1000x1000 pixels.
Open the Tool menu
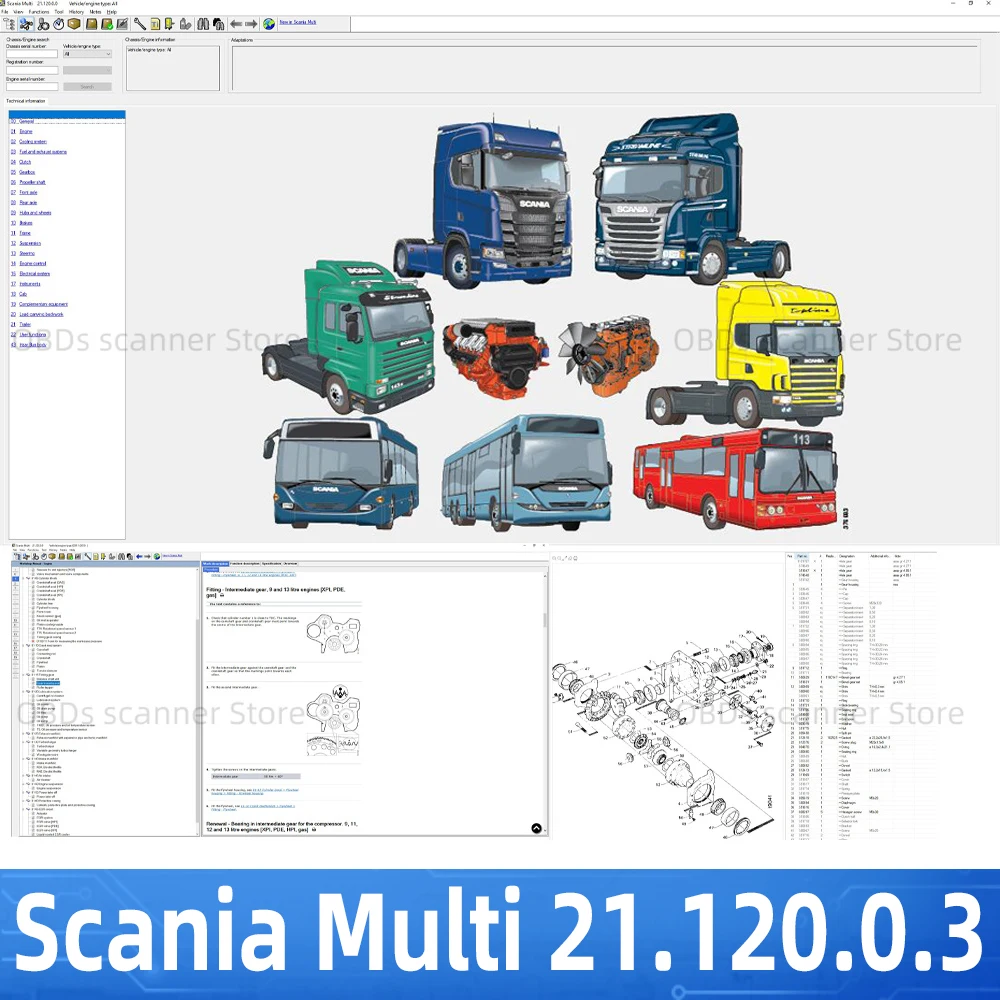pyautogui.click(x=59, y=11)
